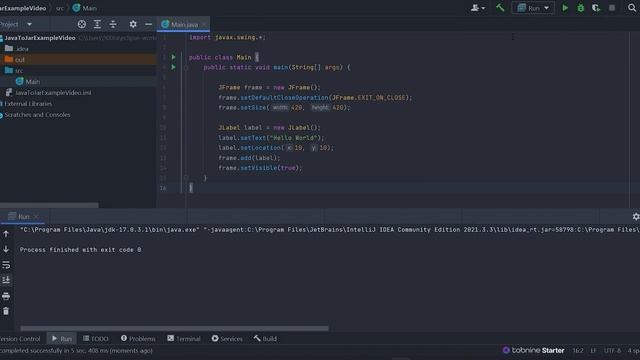This screenshot has width=640, height=360.
Task: Expand Scratches and Consoles node
Action: point(37,115)
